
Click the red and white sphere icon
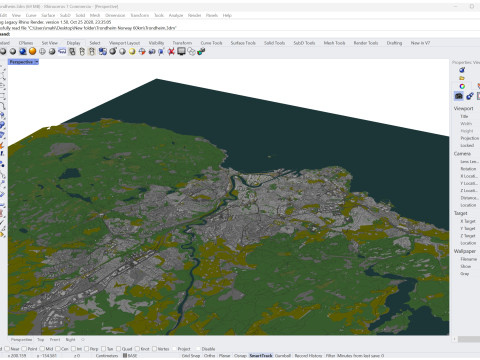click(x=142, y=51)
